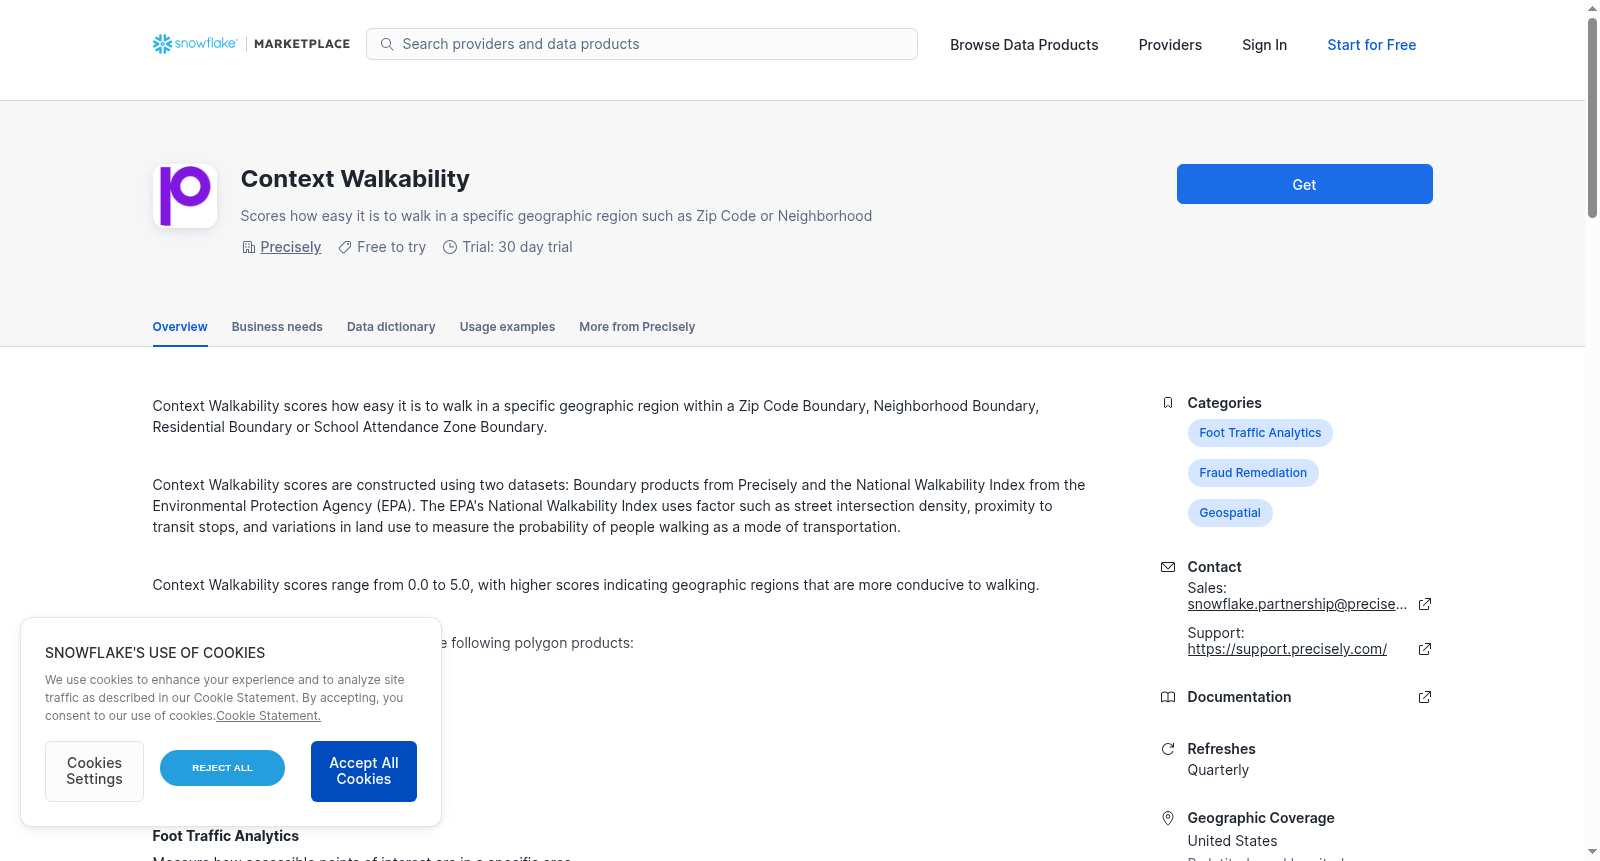Open support.precisely.com link
The width and height of the screenshot is (1600, 861).
click(1287, 649)
